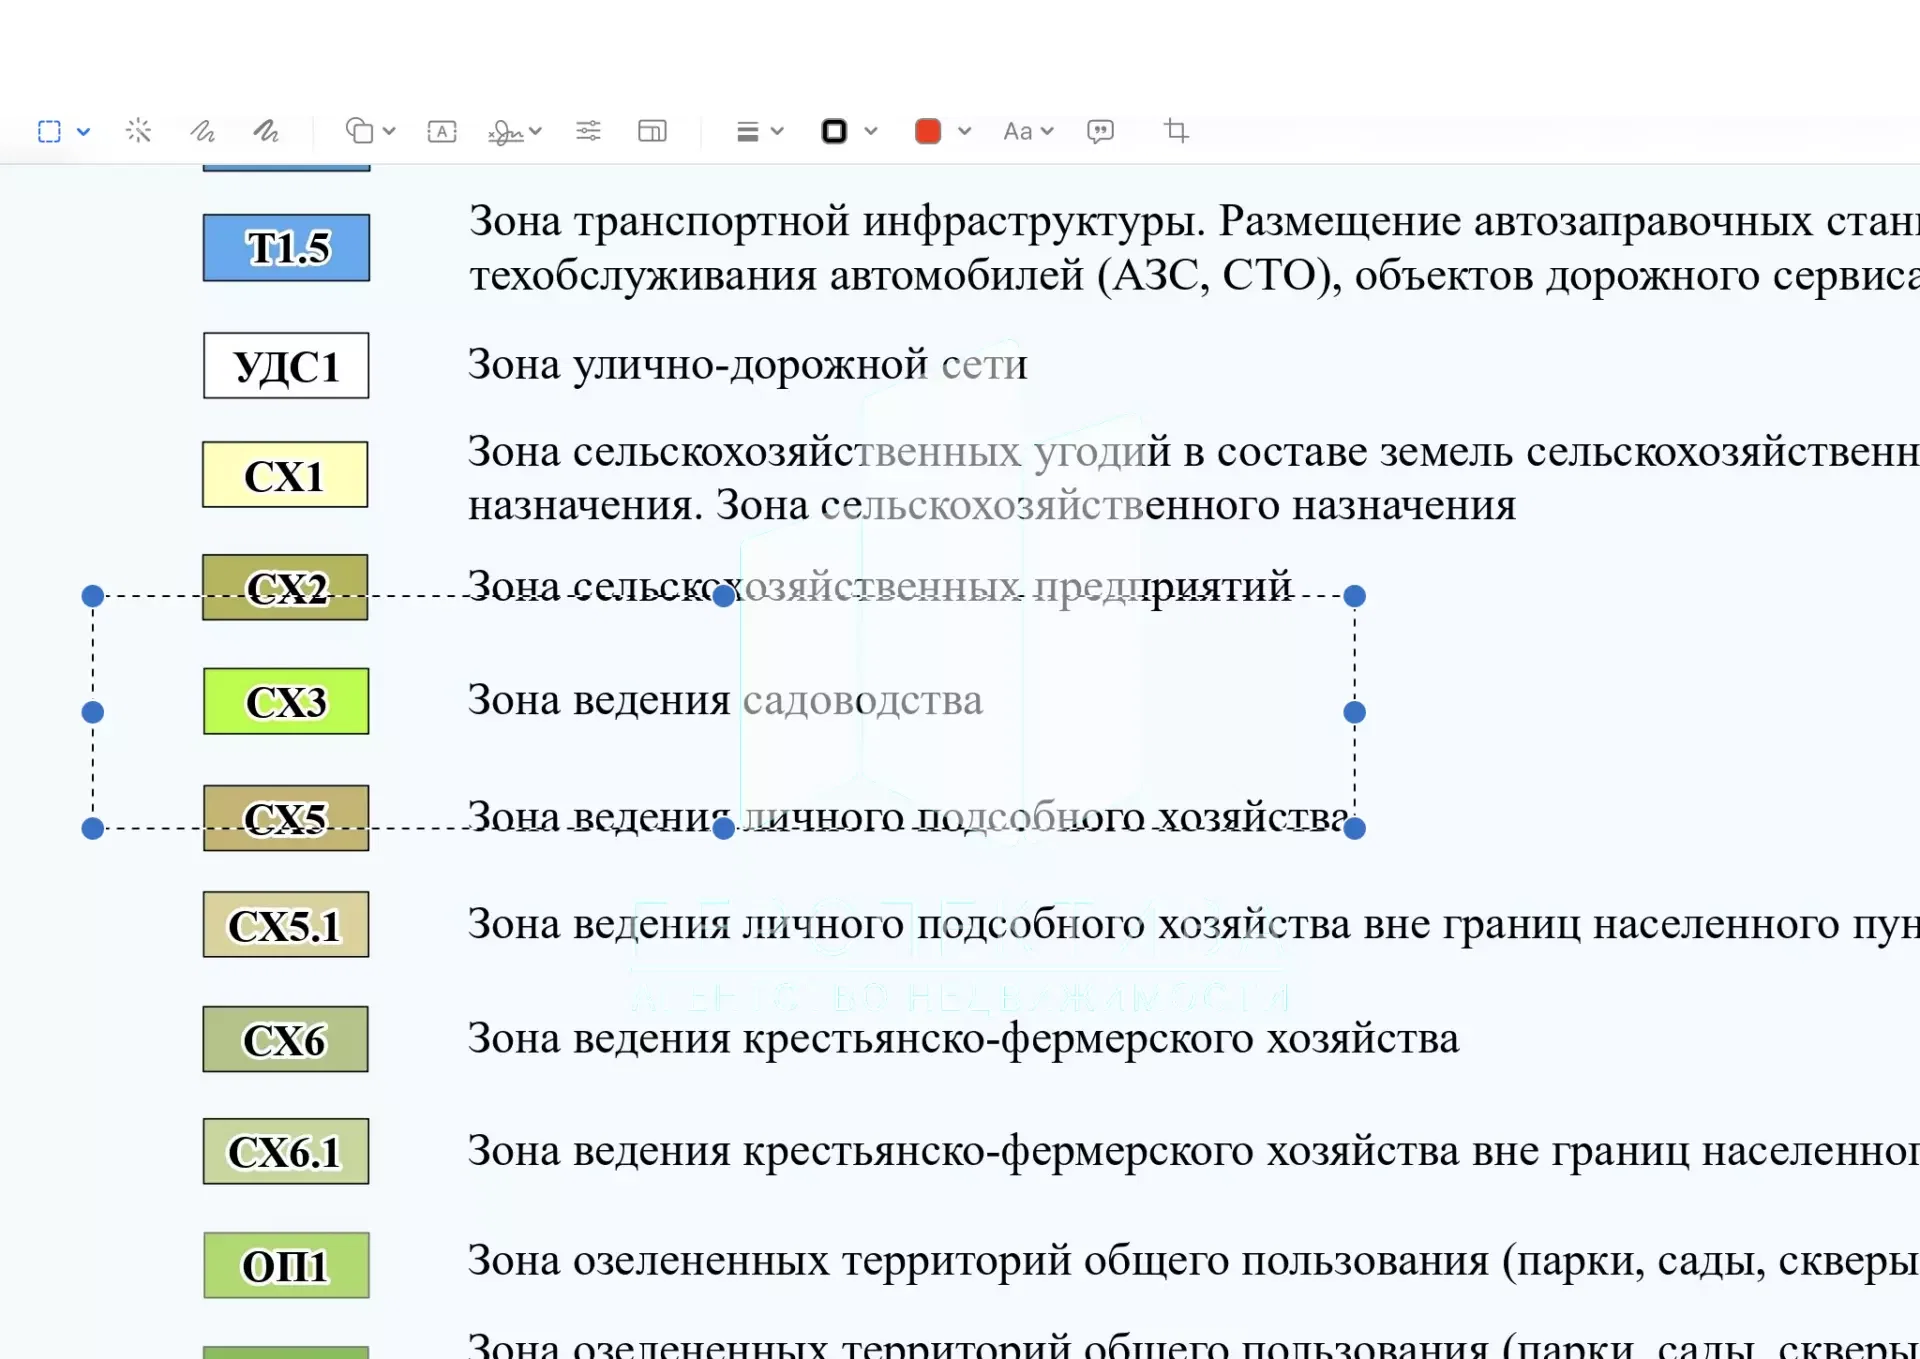Select the rectangular selection tool
Viewport: 1920px width, 1359px height.
pos(49,131)
